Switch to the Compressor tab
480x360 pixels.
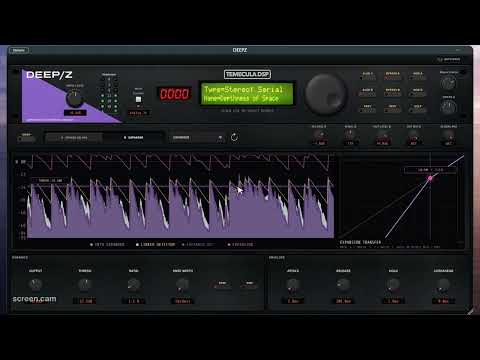[74, 138]
